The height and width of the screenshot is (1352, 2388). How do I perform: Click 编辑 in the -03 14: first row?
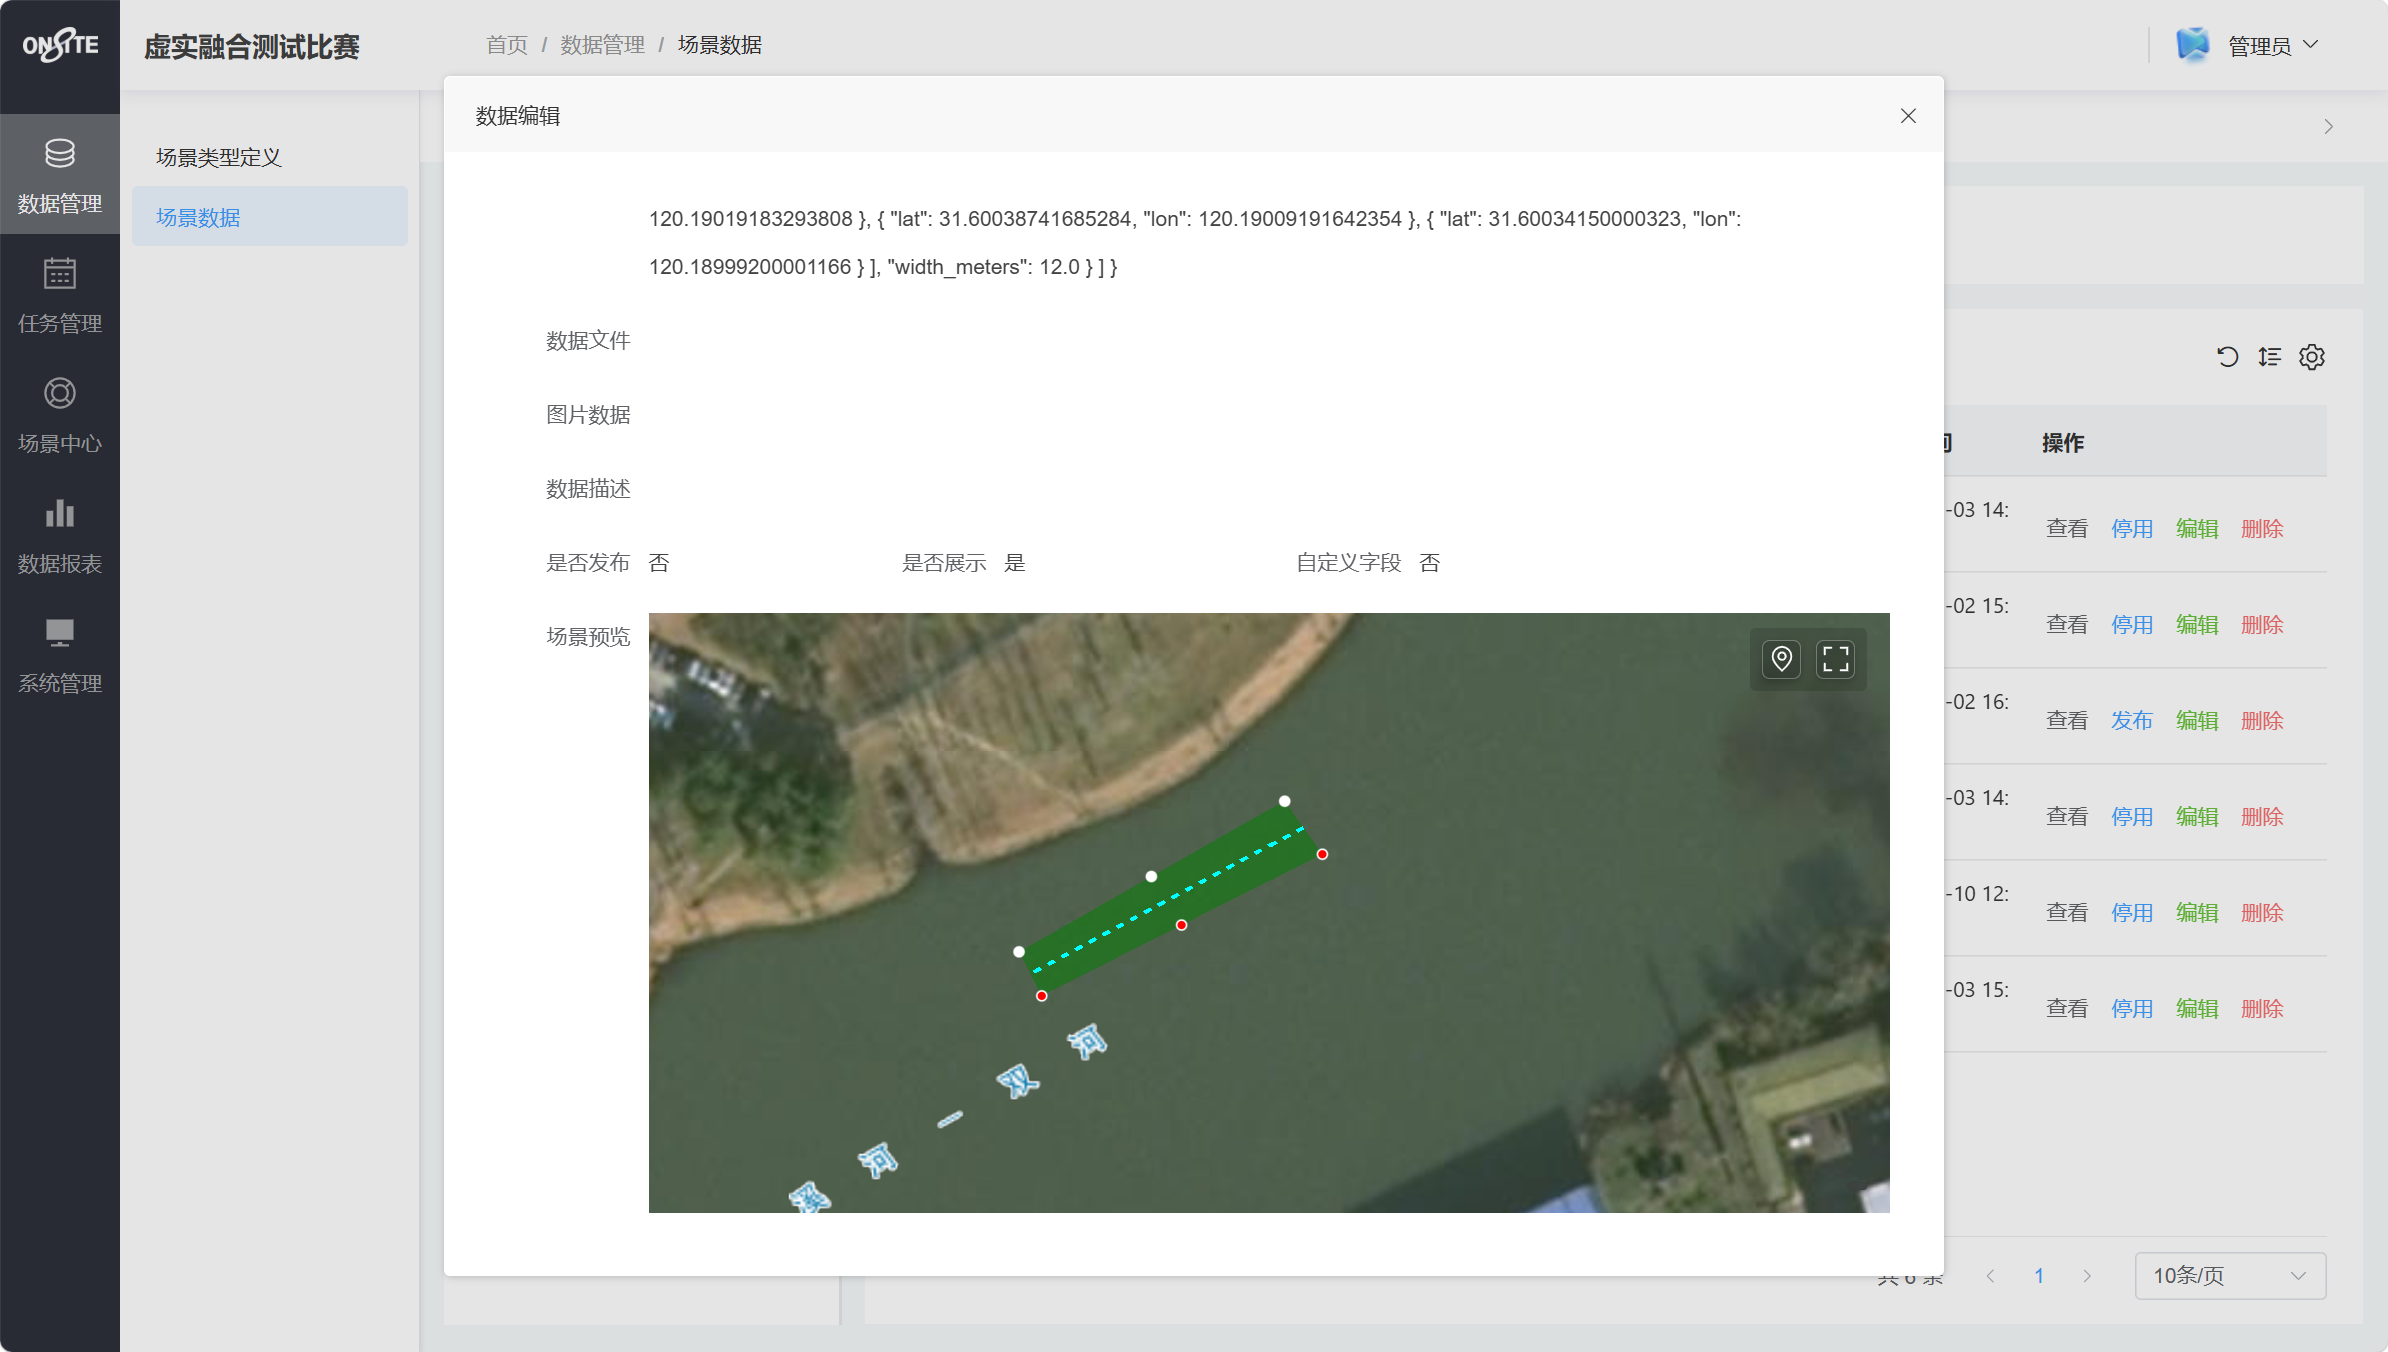click(x=2197, y=529)
